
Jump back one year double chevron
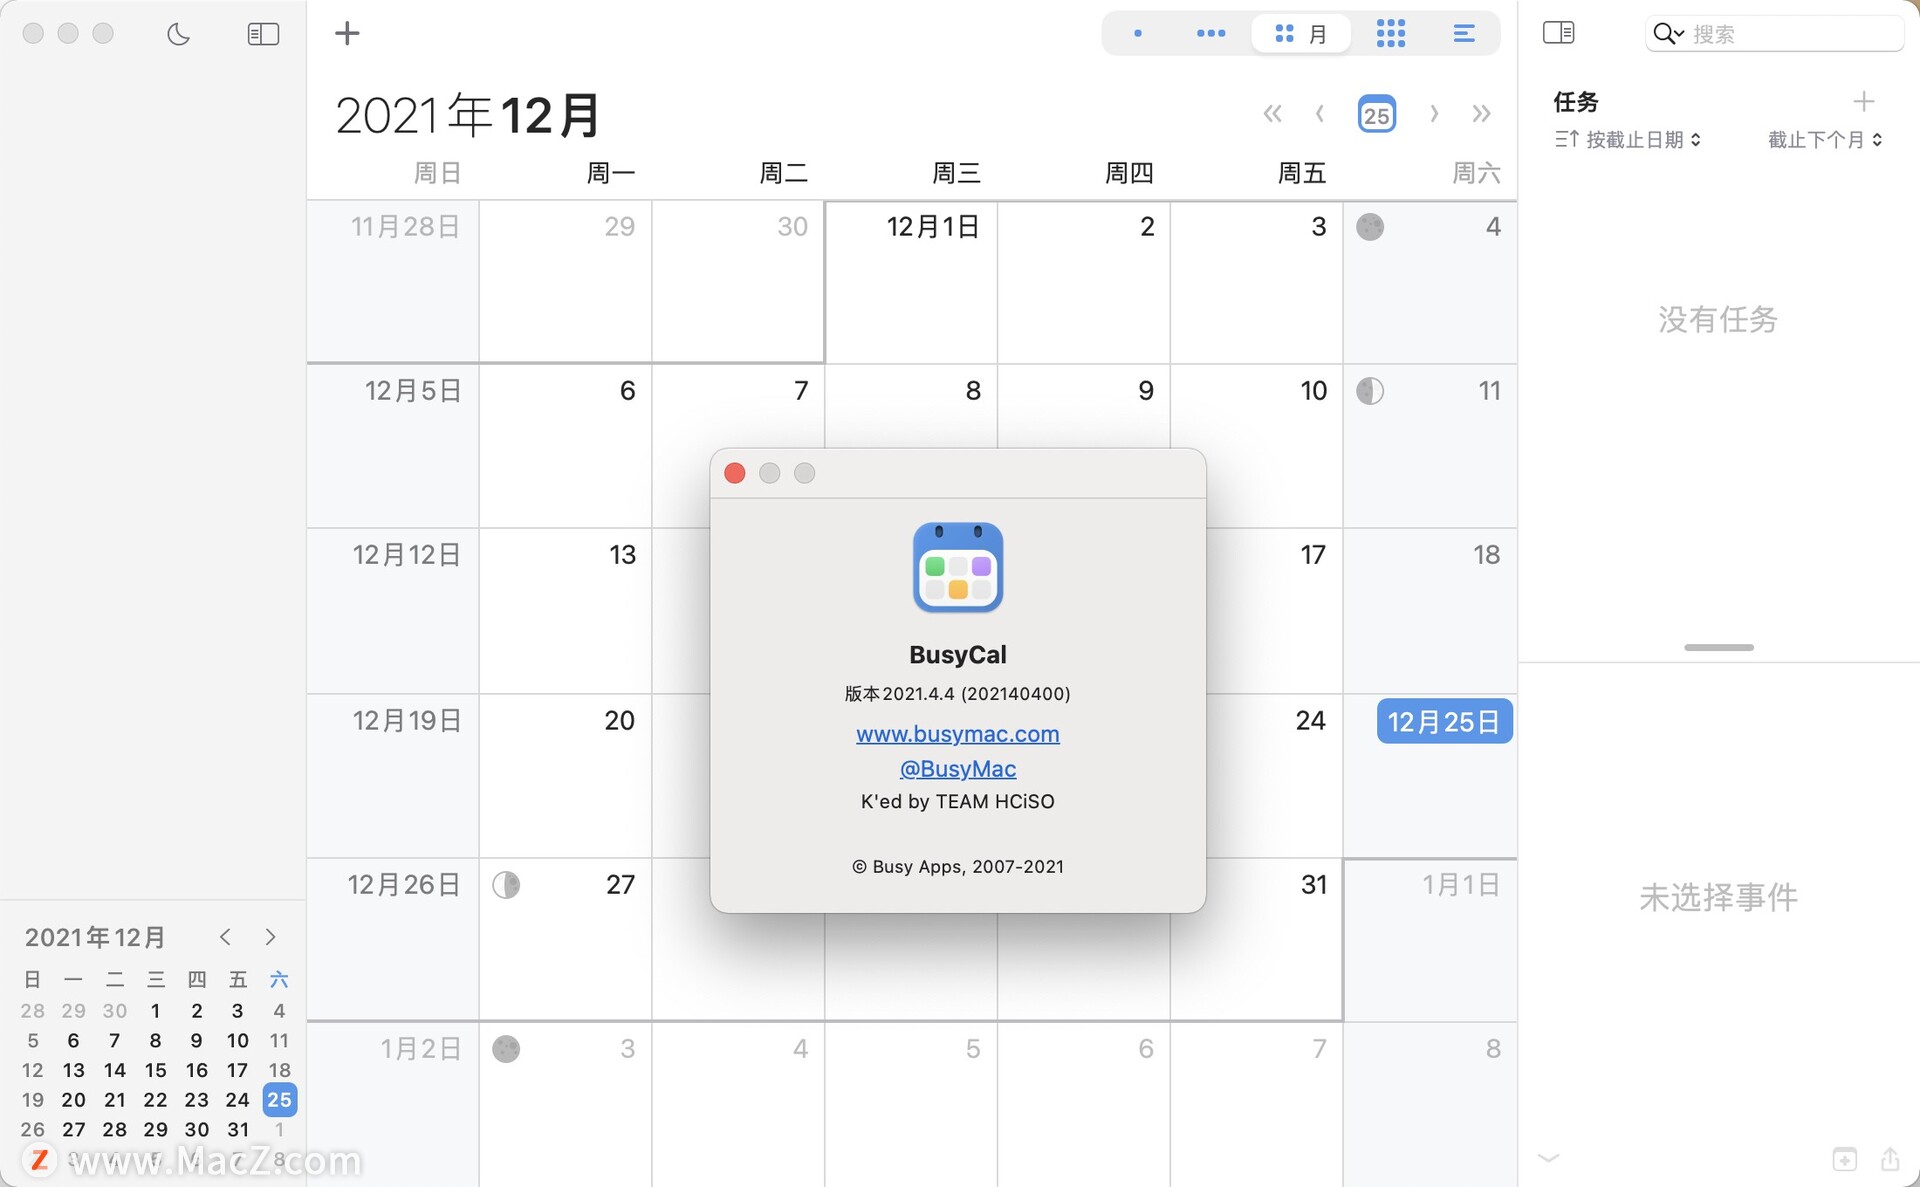1272,113
